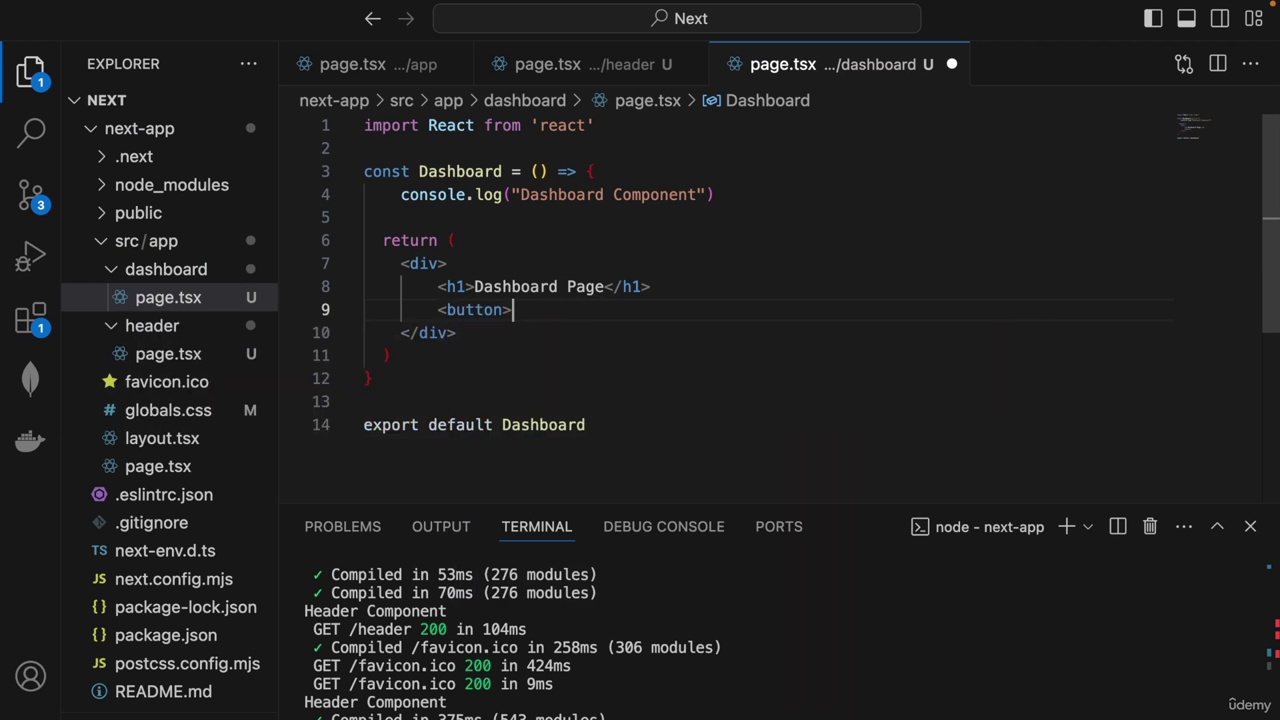1280x720 pixels.
Task: Kill terminal with the trash icon
Action: pos(1150,527)
